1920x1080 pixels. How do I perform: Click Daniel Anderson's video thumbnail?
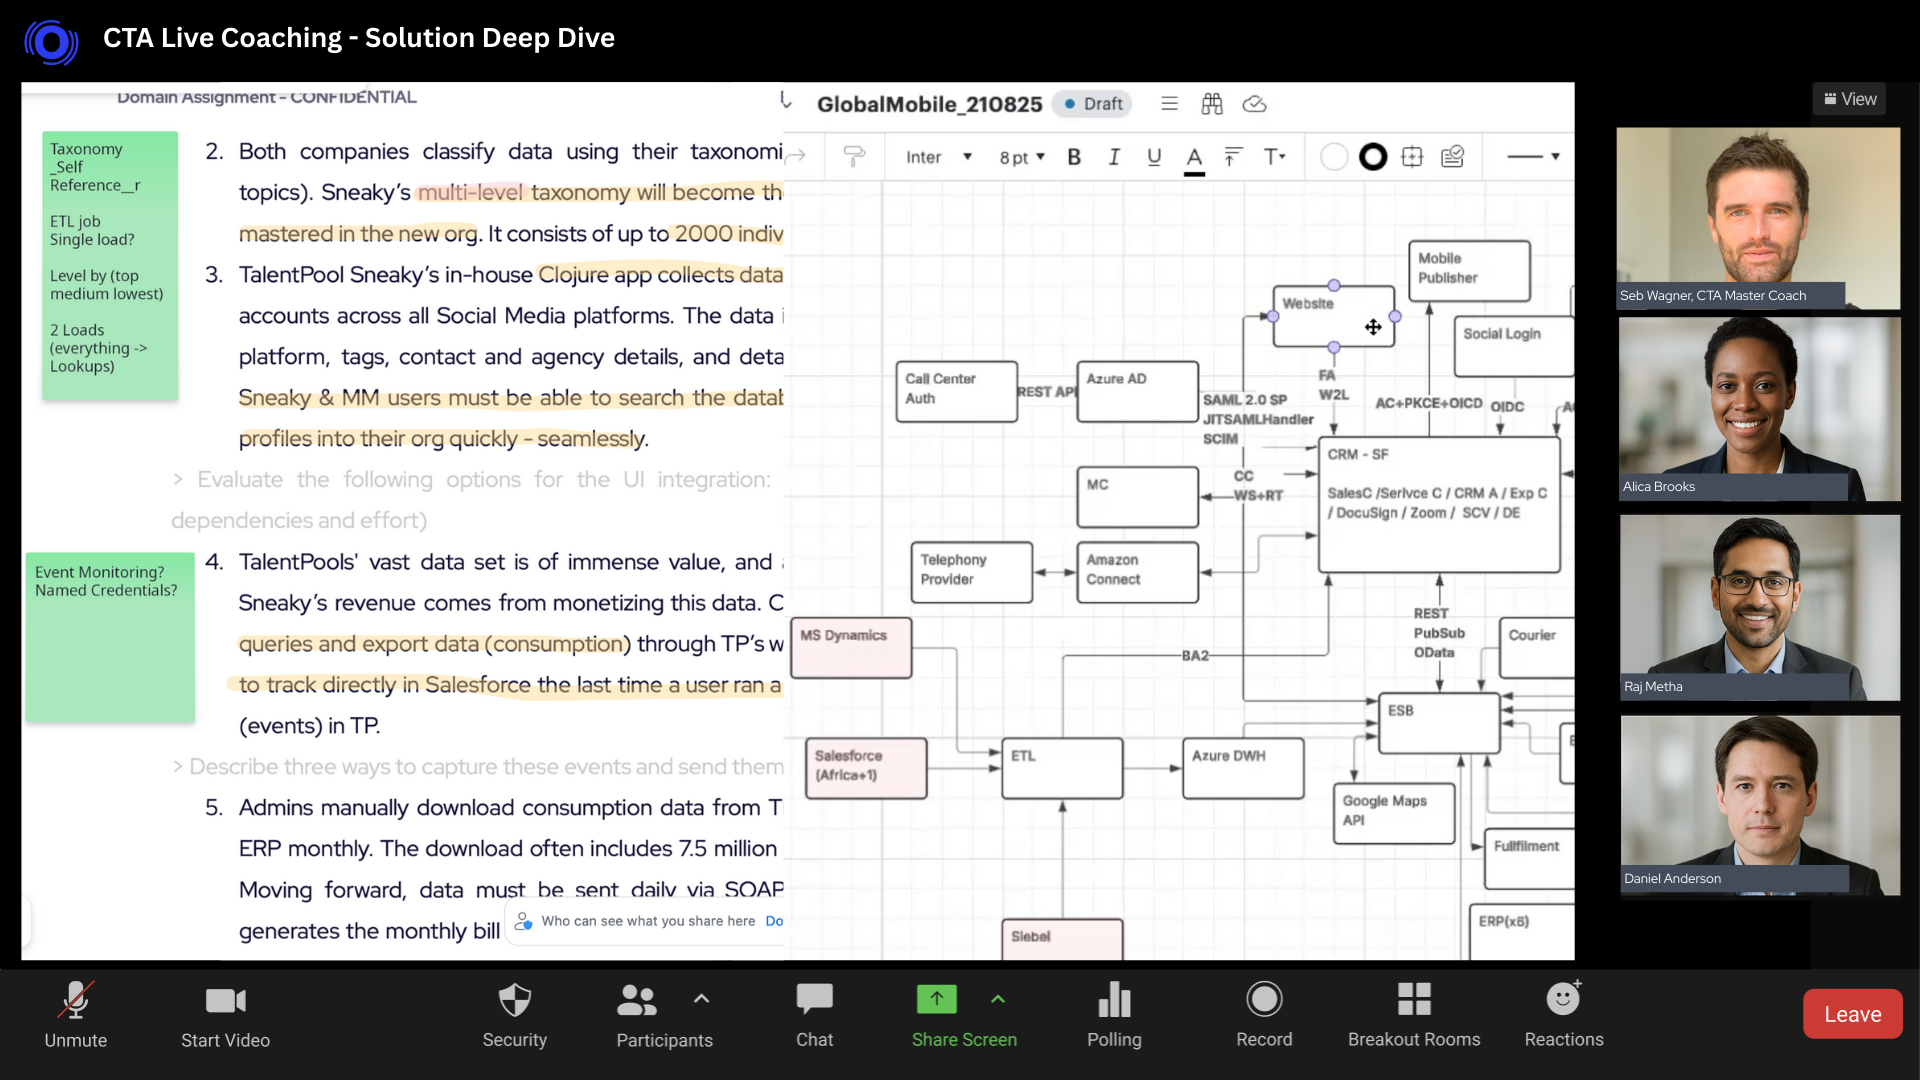click(x=1759, y=804)
